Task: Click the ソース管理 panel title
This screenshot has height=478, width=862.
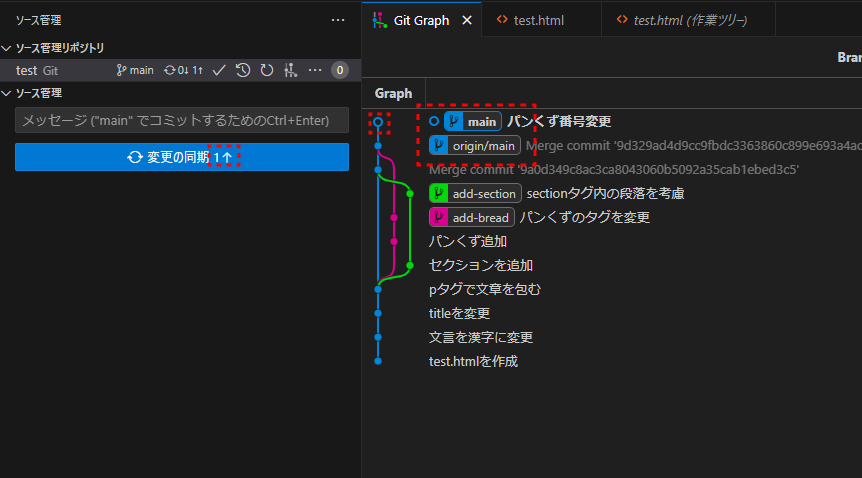Action: tap(38, 20)
